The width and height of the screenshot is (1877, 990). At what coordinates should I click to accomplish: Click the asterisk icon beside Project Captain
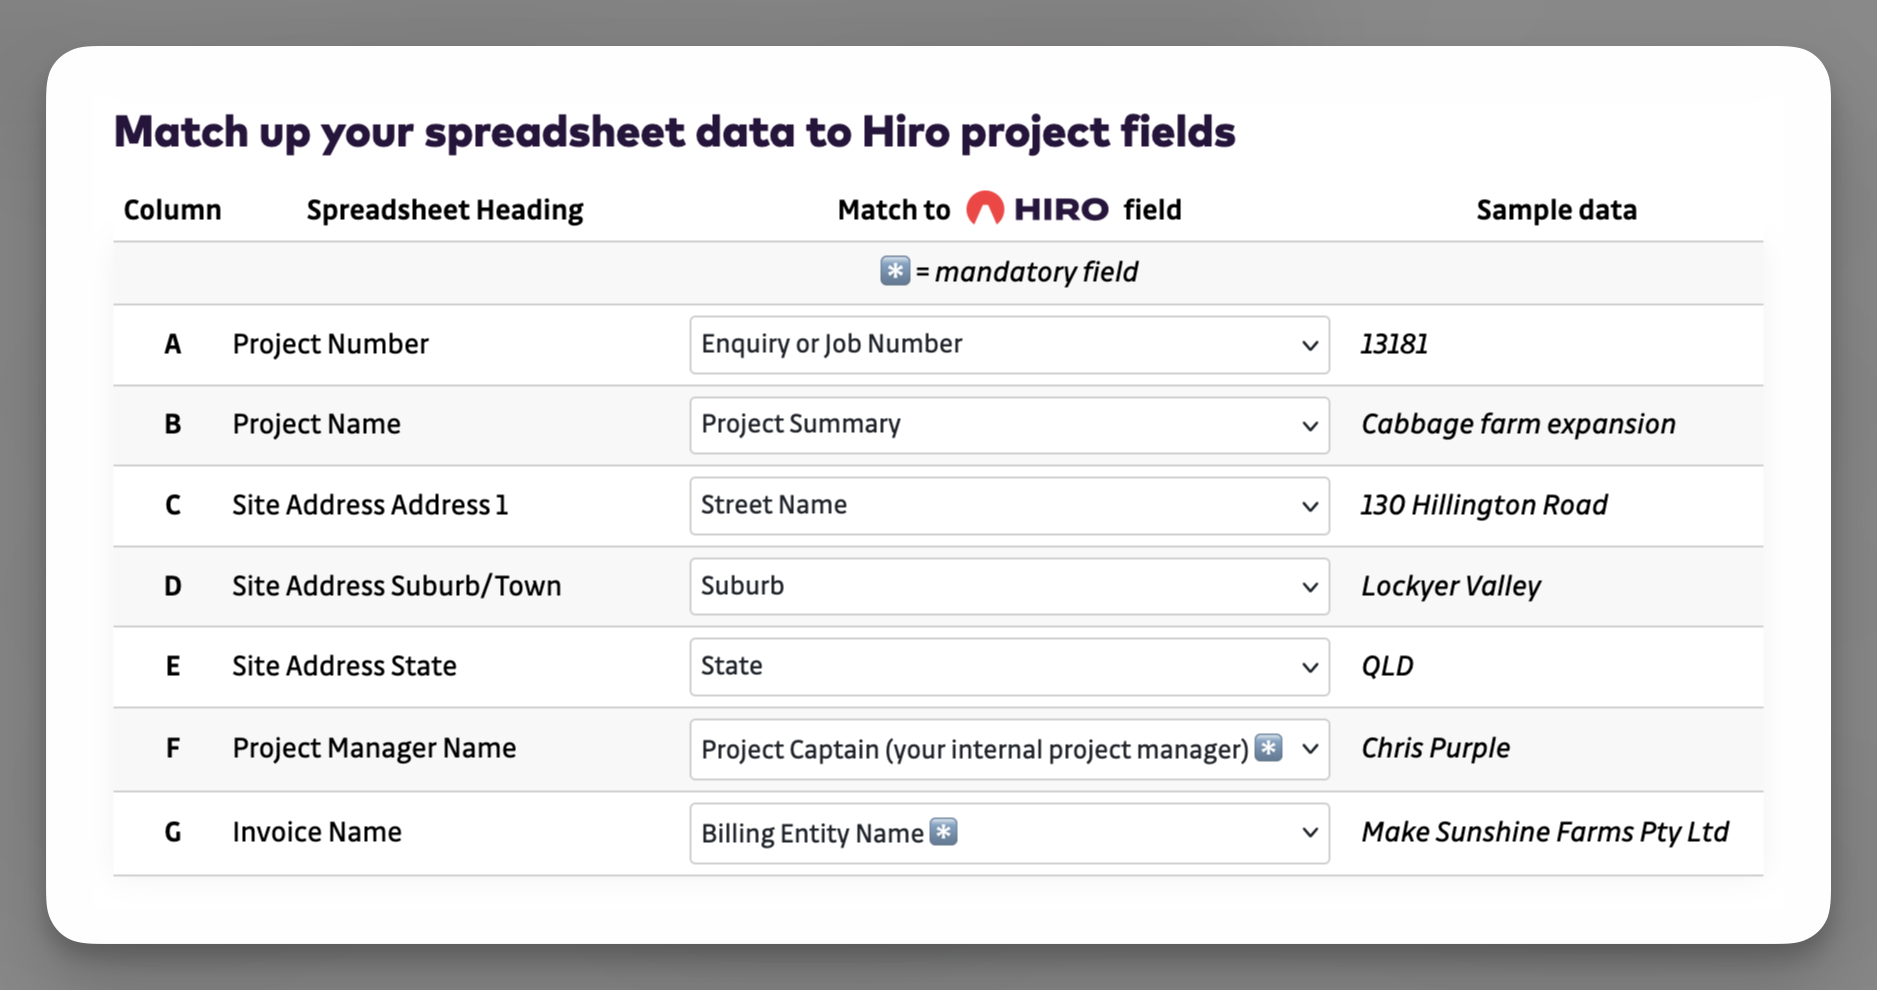1267,748
